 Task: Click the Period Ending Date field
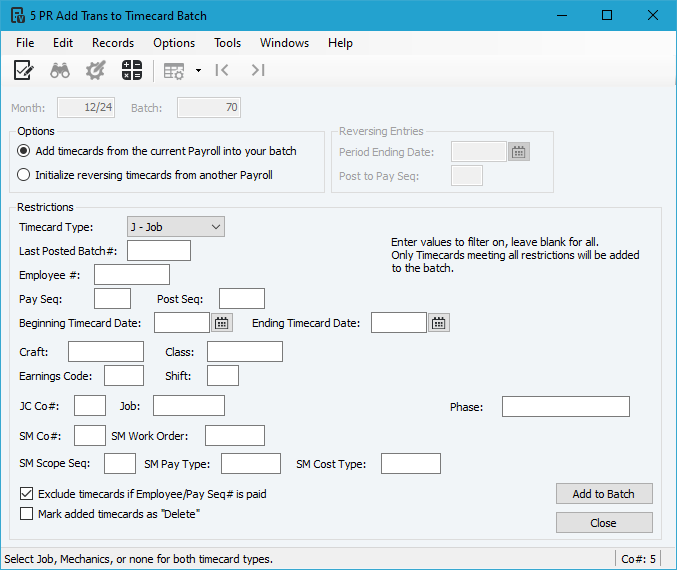coord(479,152)
